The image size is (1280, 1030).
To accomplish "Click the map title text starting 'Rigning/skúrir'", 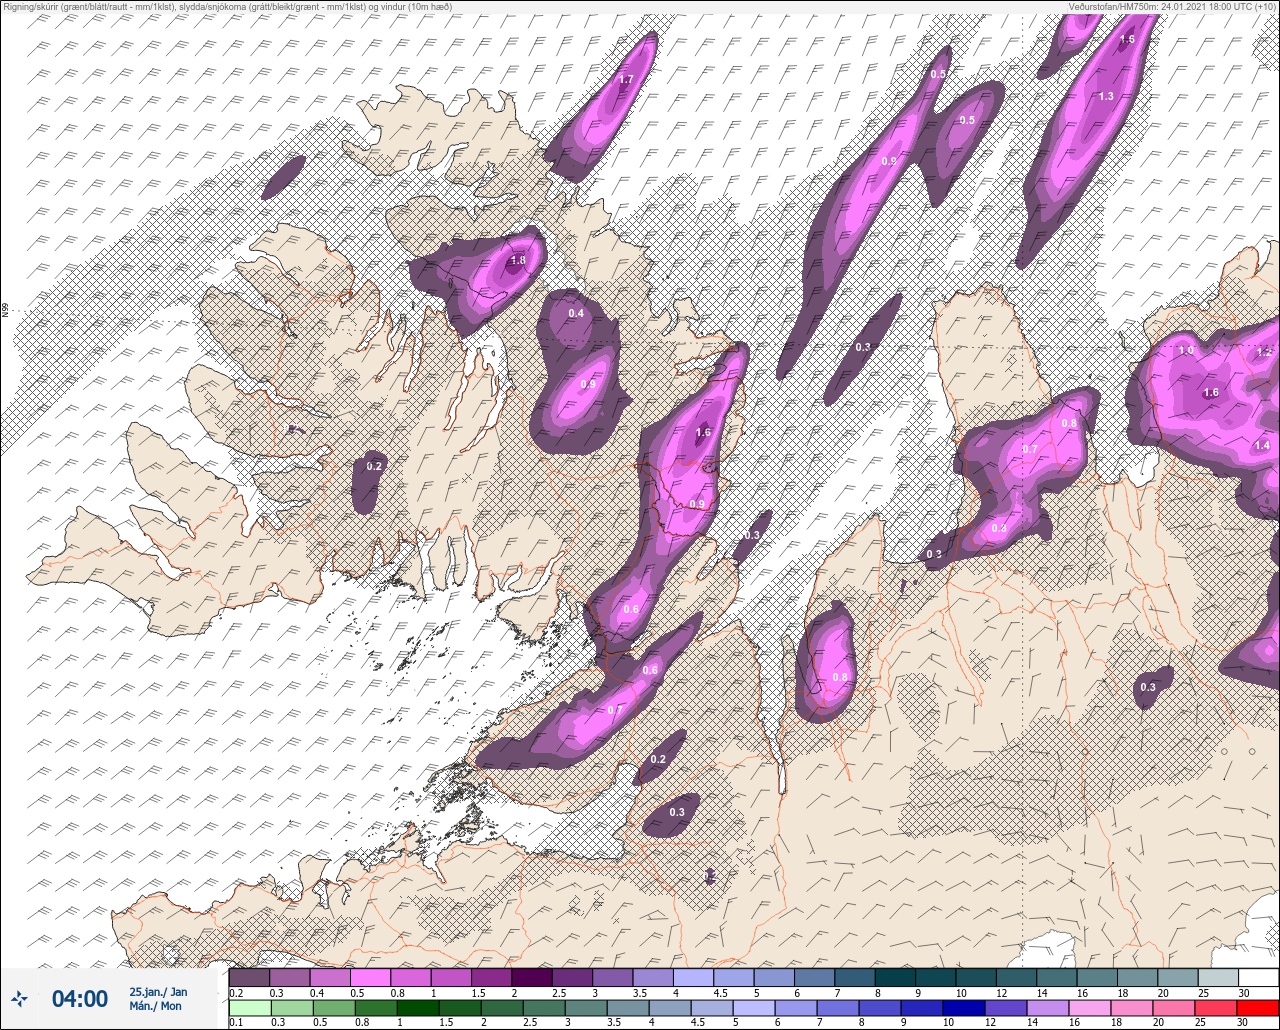I will 227,6.
